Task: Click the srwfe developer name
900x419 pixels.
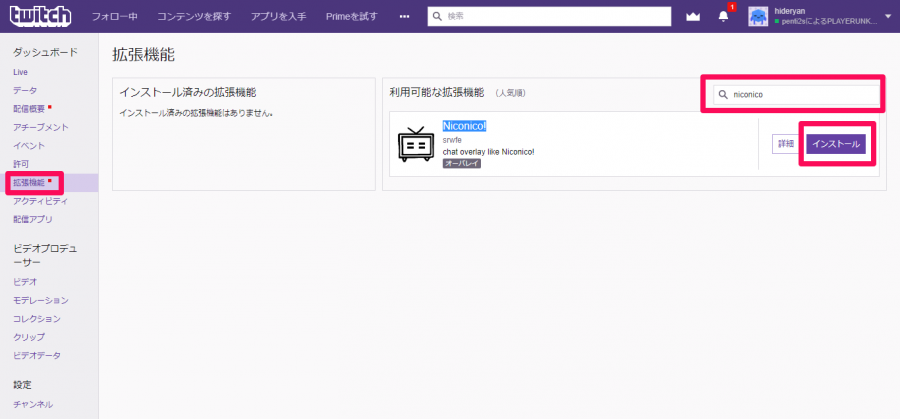Action: (452, 140)
